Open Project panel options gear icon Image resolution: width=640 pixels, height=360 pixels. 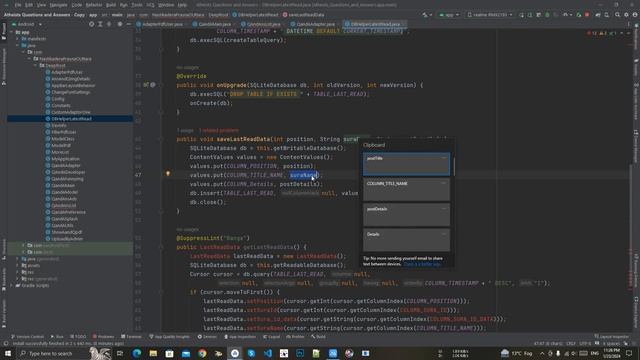point(120,24)
